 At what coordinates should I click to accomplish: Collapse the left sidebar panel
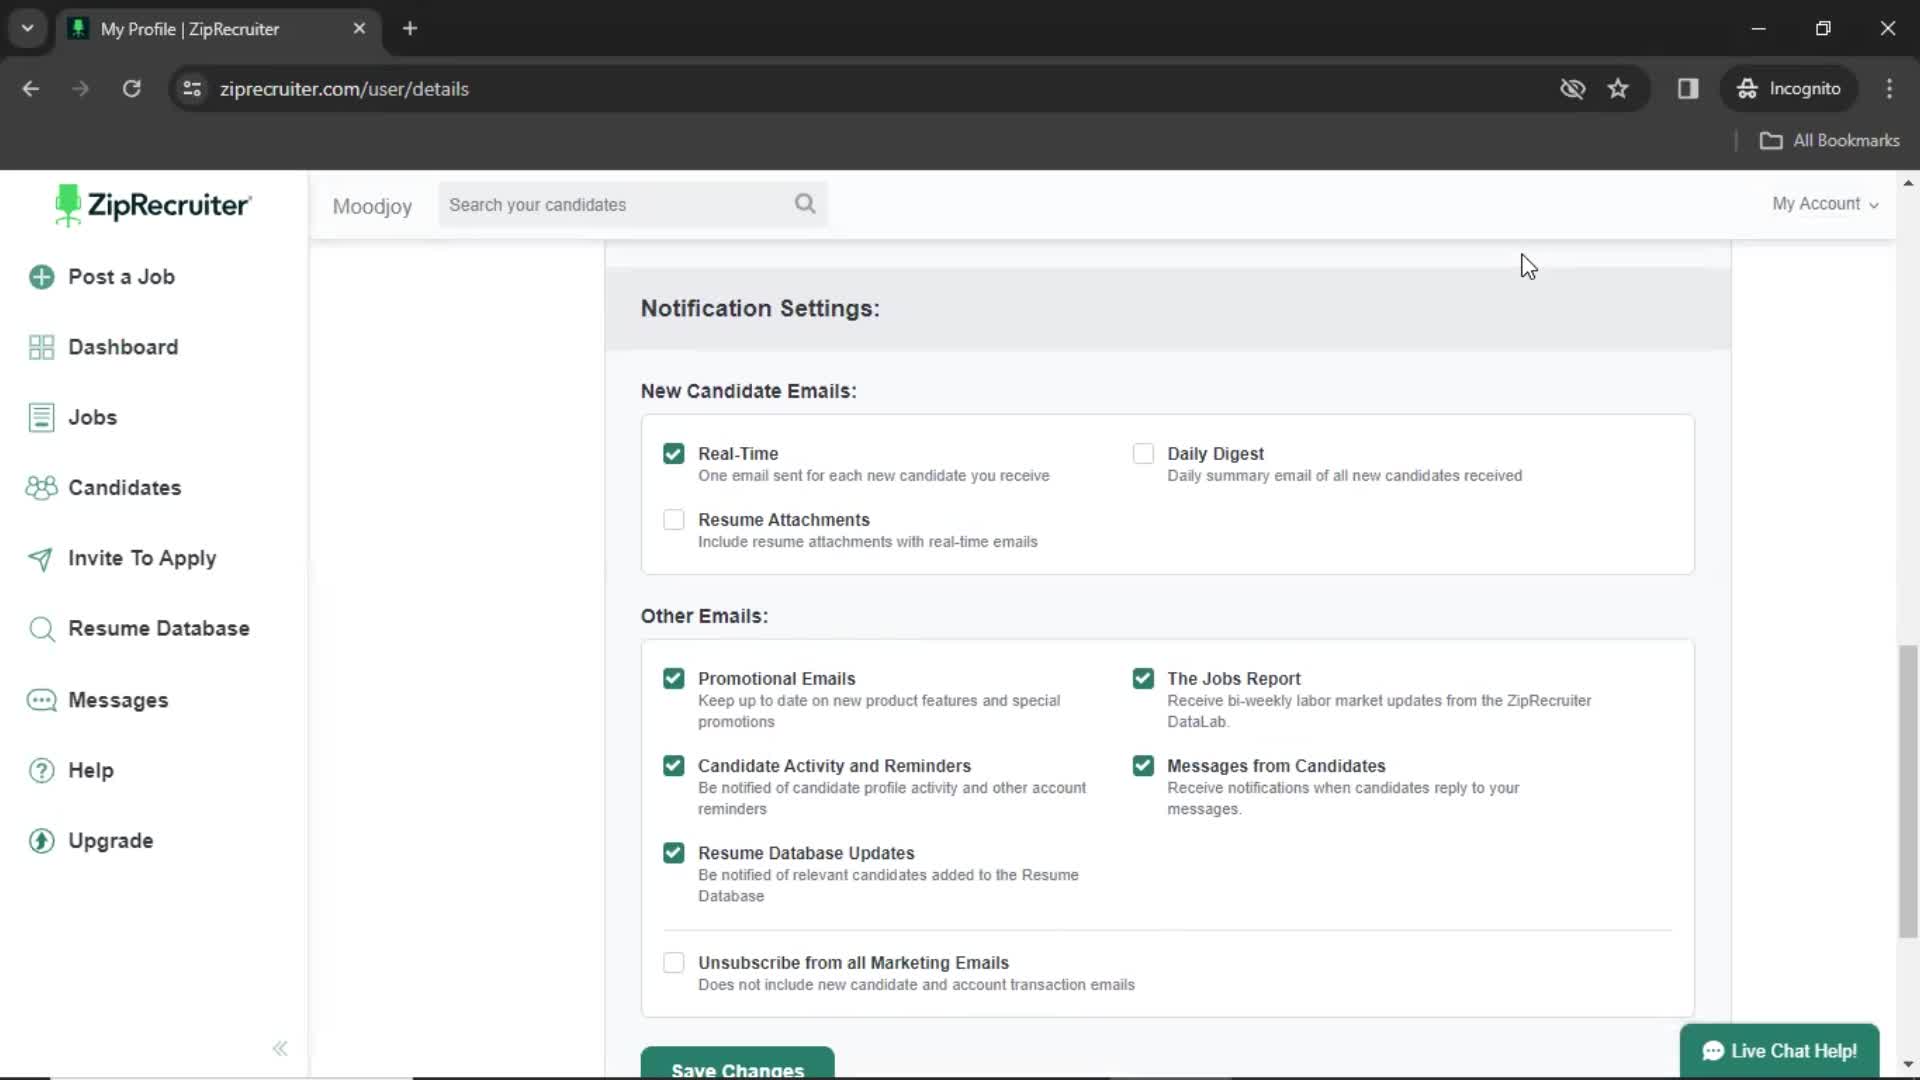pyautogui.click(x=280, y=1048)
